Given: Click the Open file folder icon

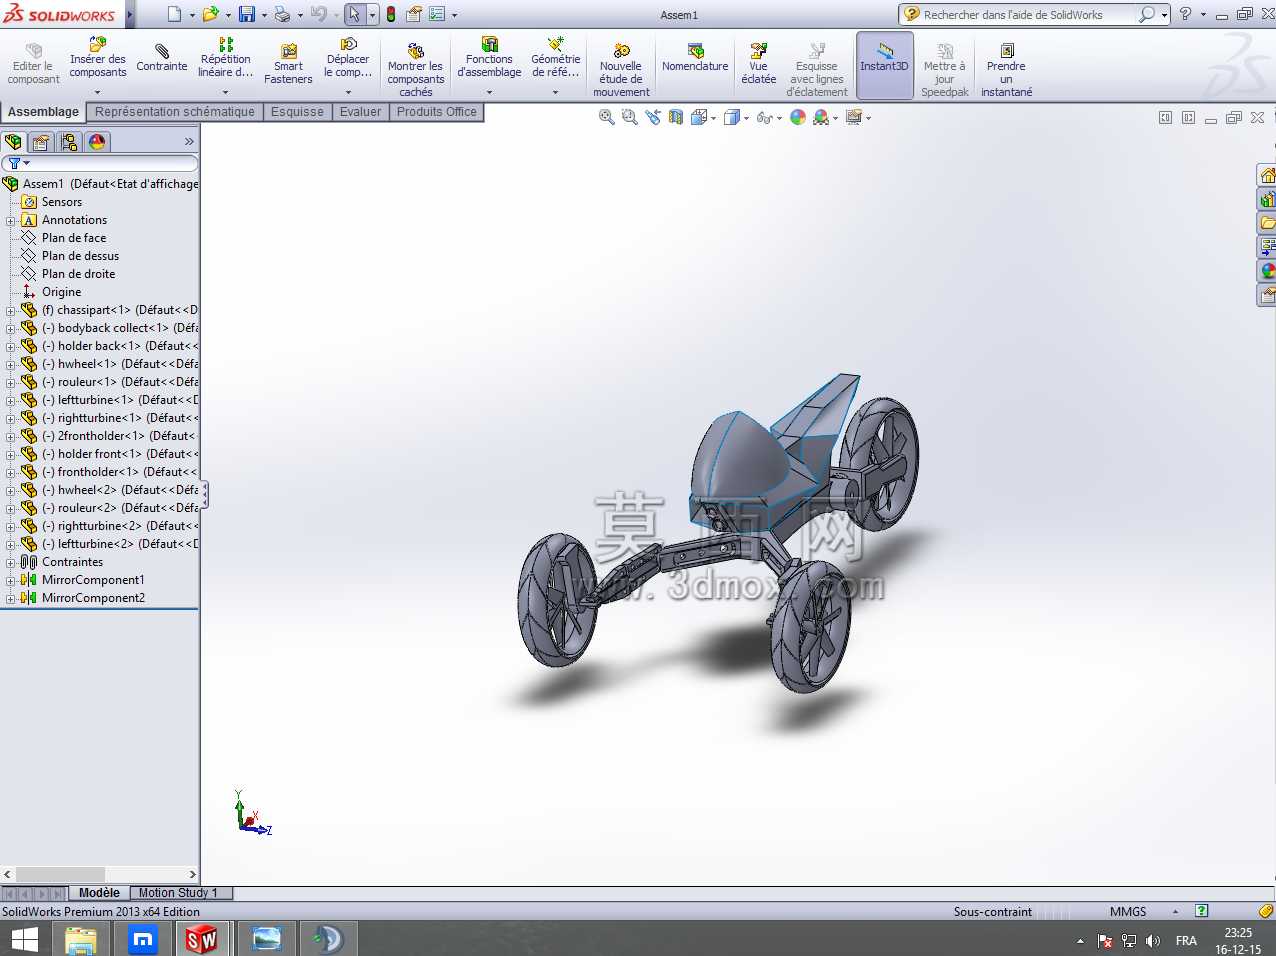Looking at the screenshot, I should [210, 14].
